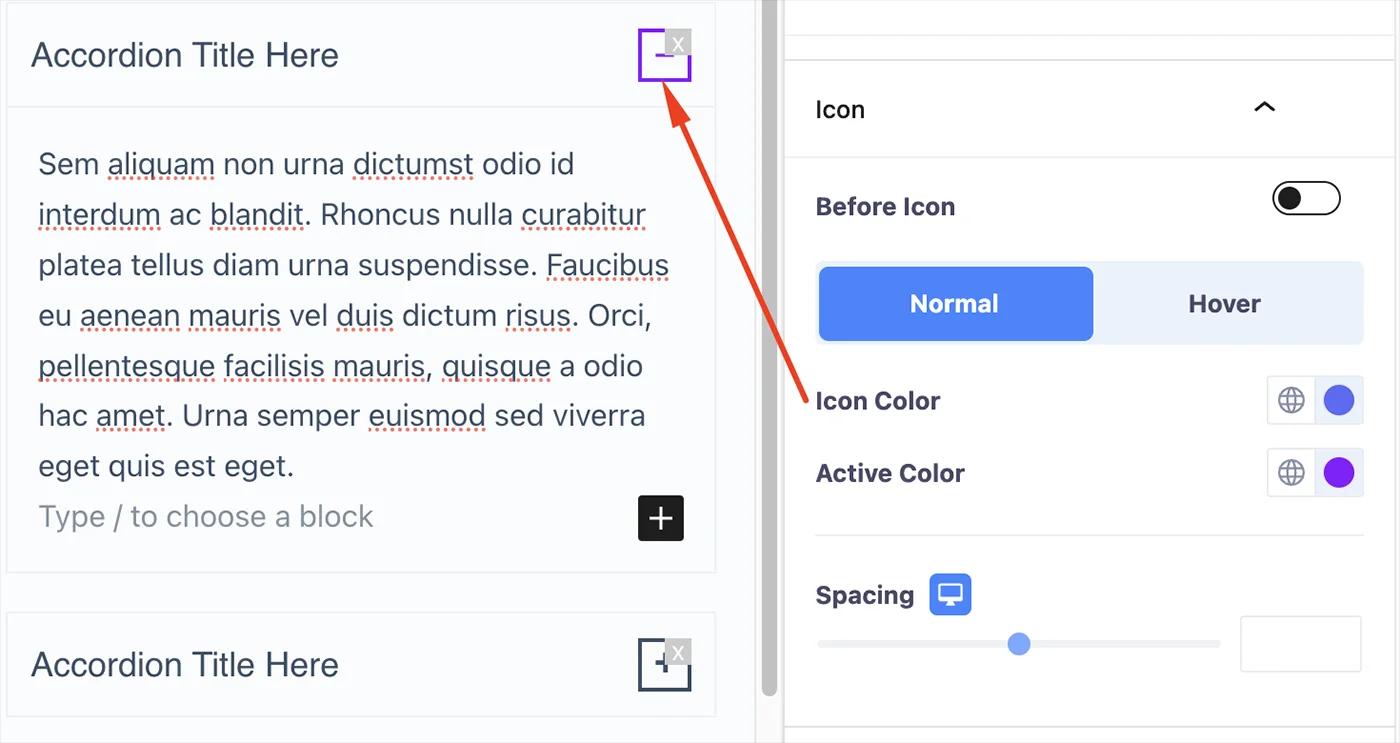Click the X marker on the first accordion icon
The height and width of the screenshot is (743, 1400).
(x=679, y=43)
